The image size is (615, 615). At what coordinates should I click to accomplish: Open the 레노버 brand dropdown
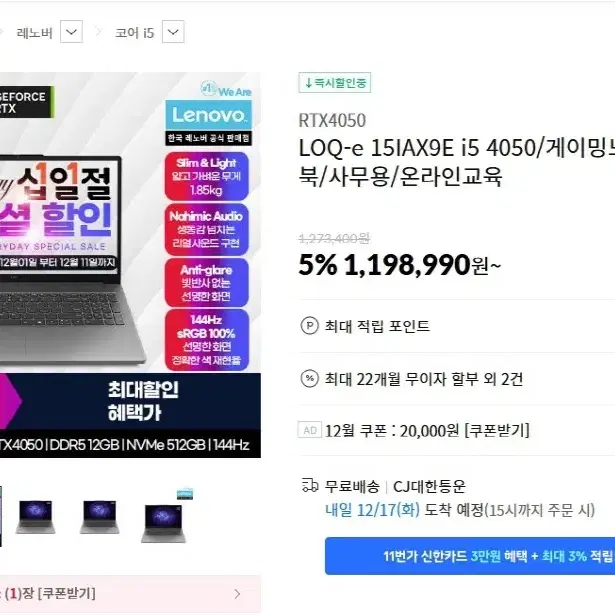71,32
